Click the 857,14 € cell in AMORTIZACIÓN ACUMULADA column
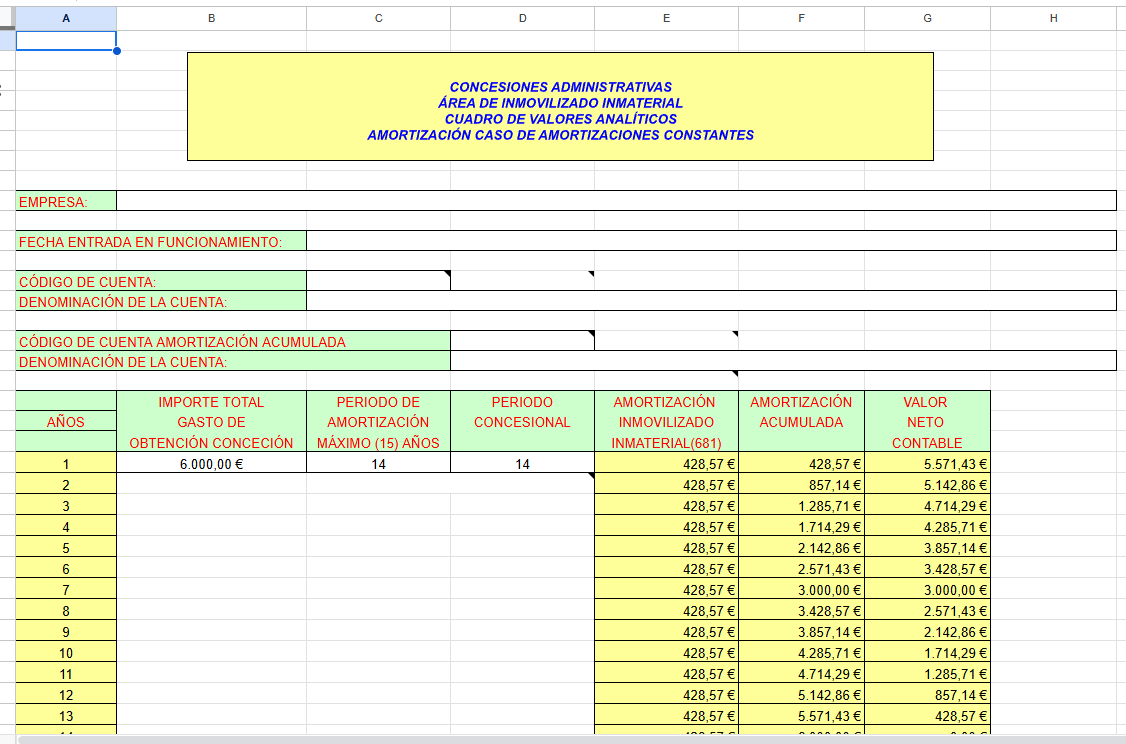The width and height of the screenshot is (1126, 744). coord(801,485)
